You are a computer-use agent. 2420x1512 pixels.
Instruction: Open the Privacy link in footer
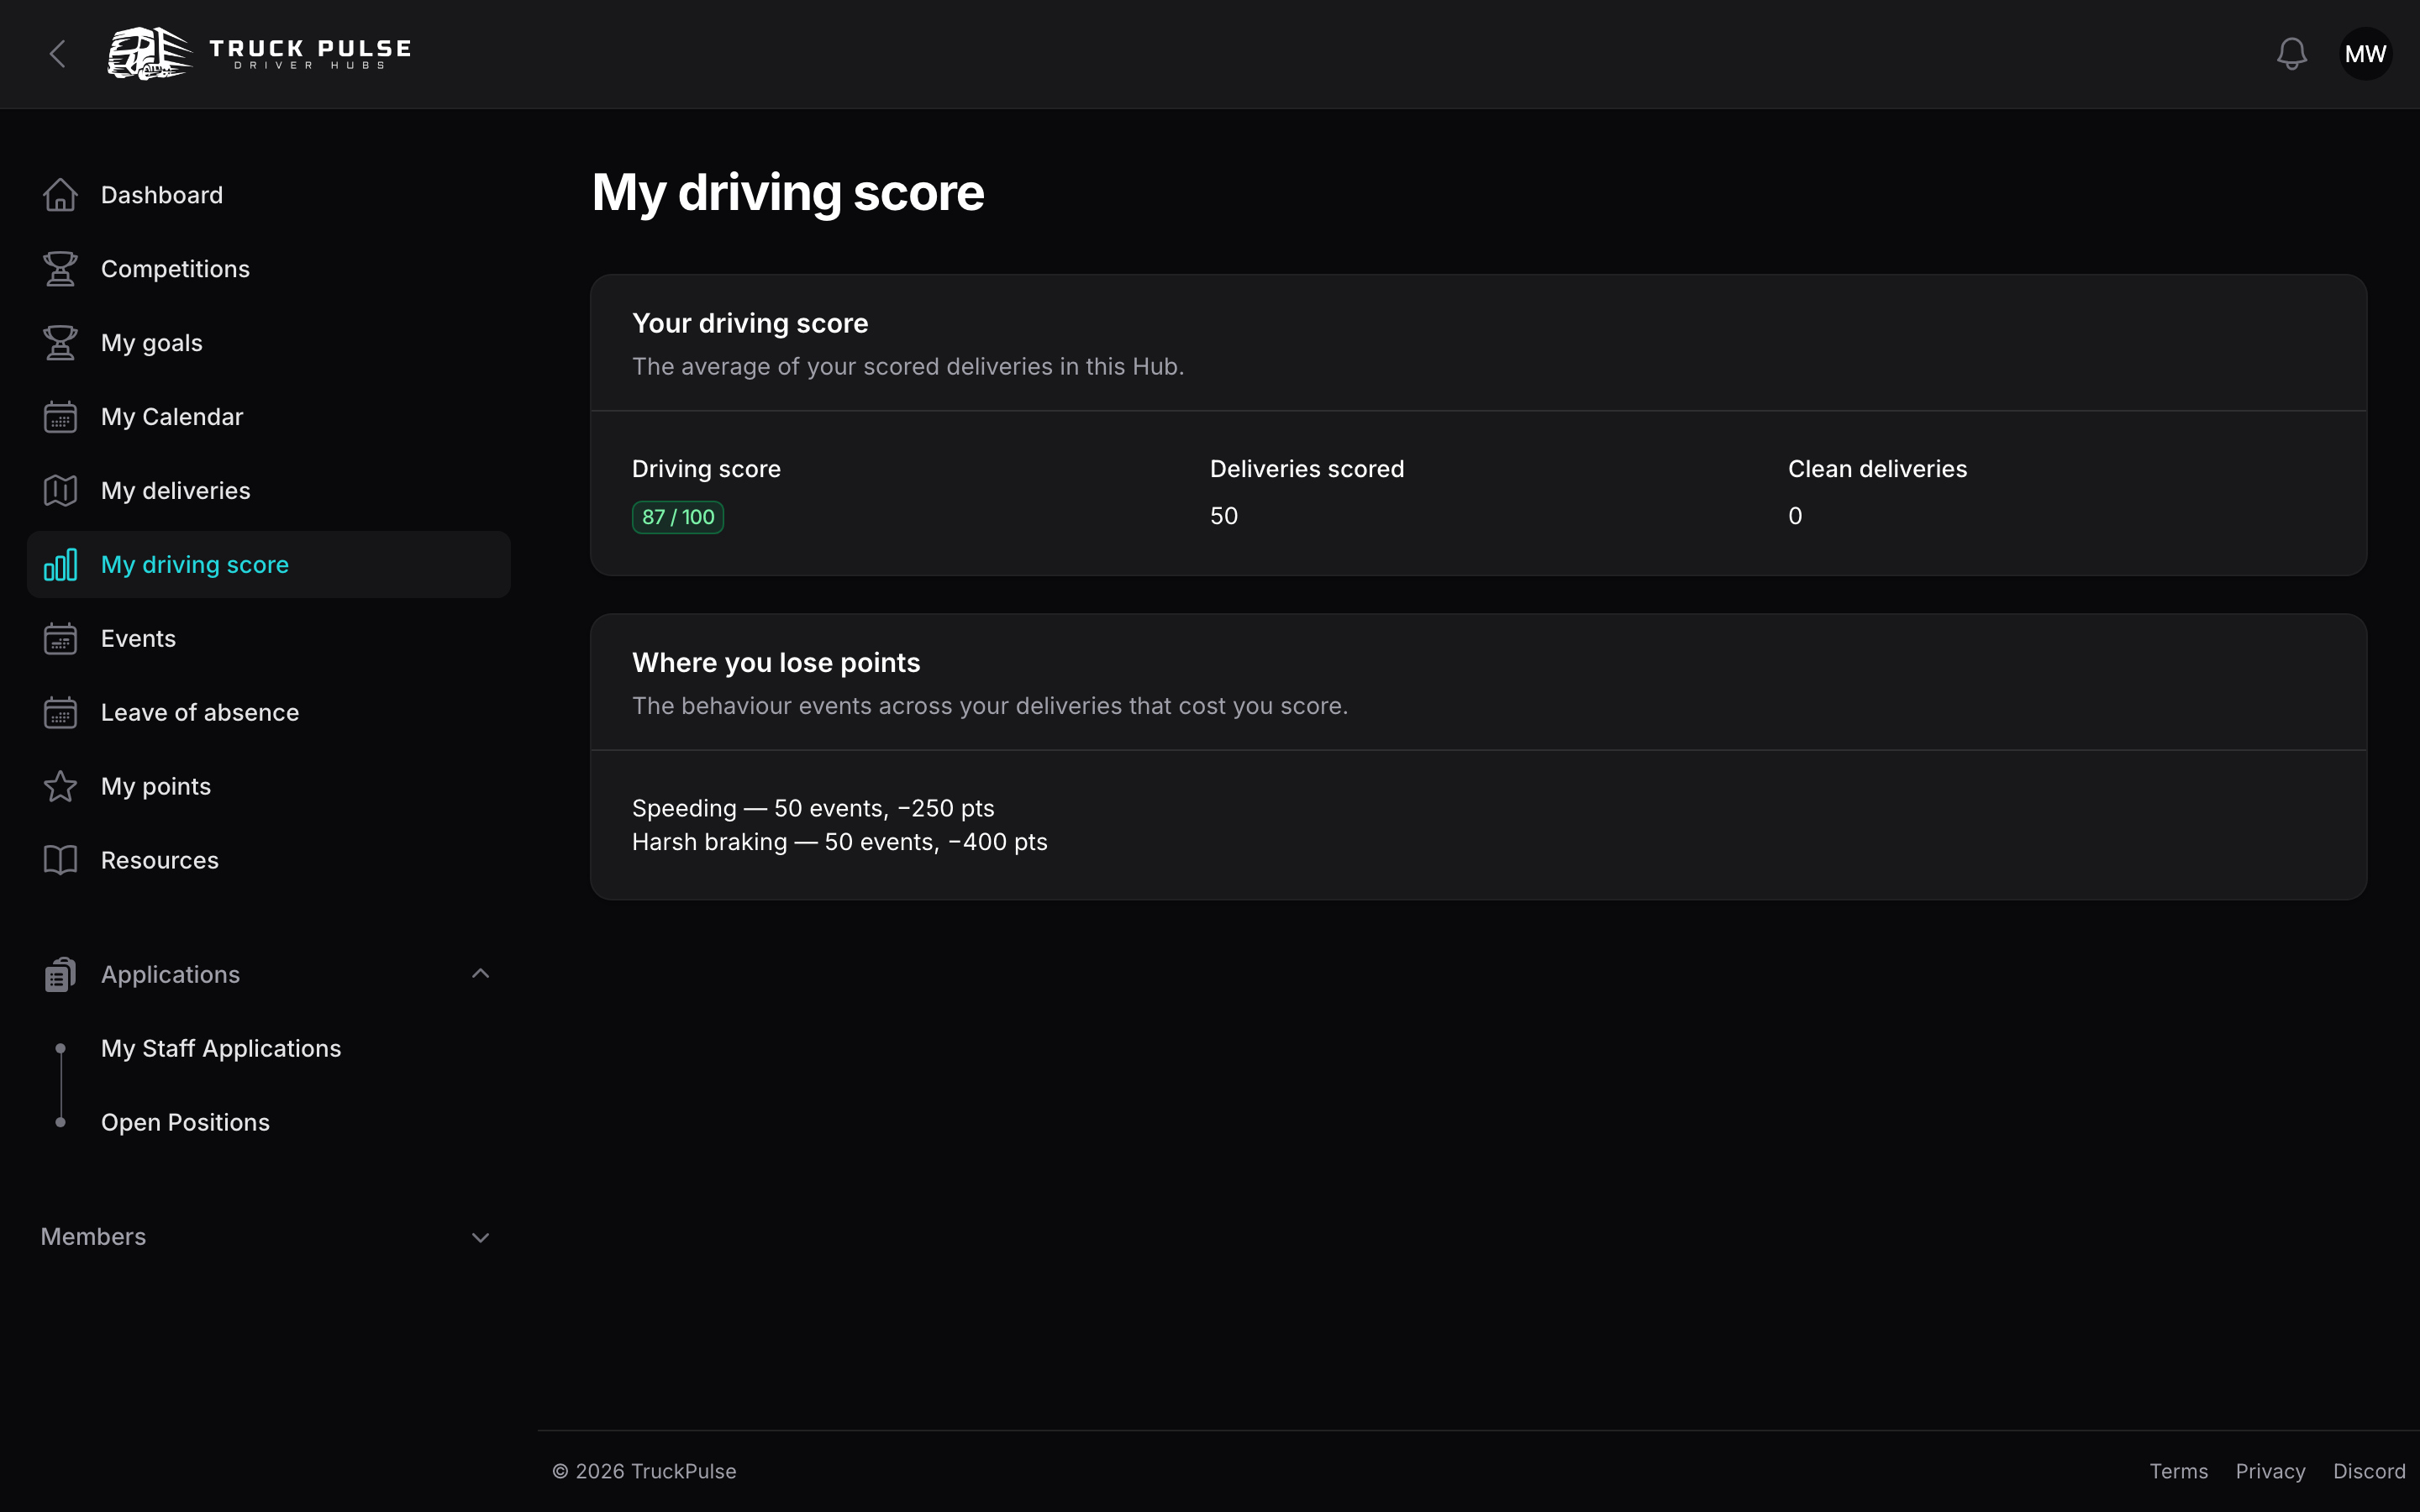[x=2270, y=1471]
